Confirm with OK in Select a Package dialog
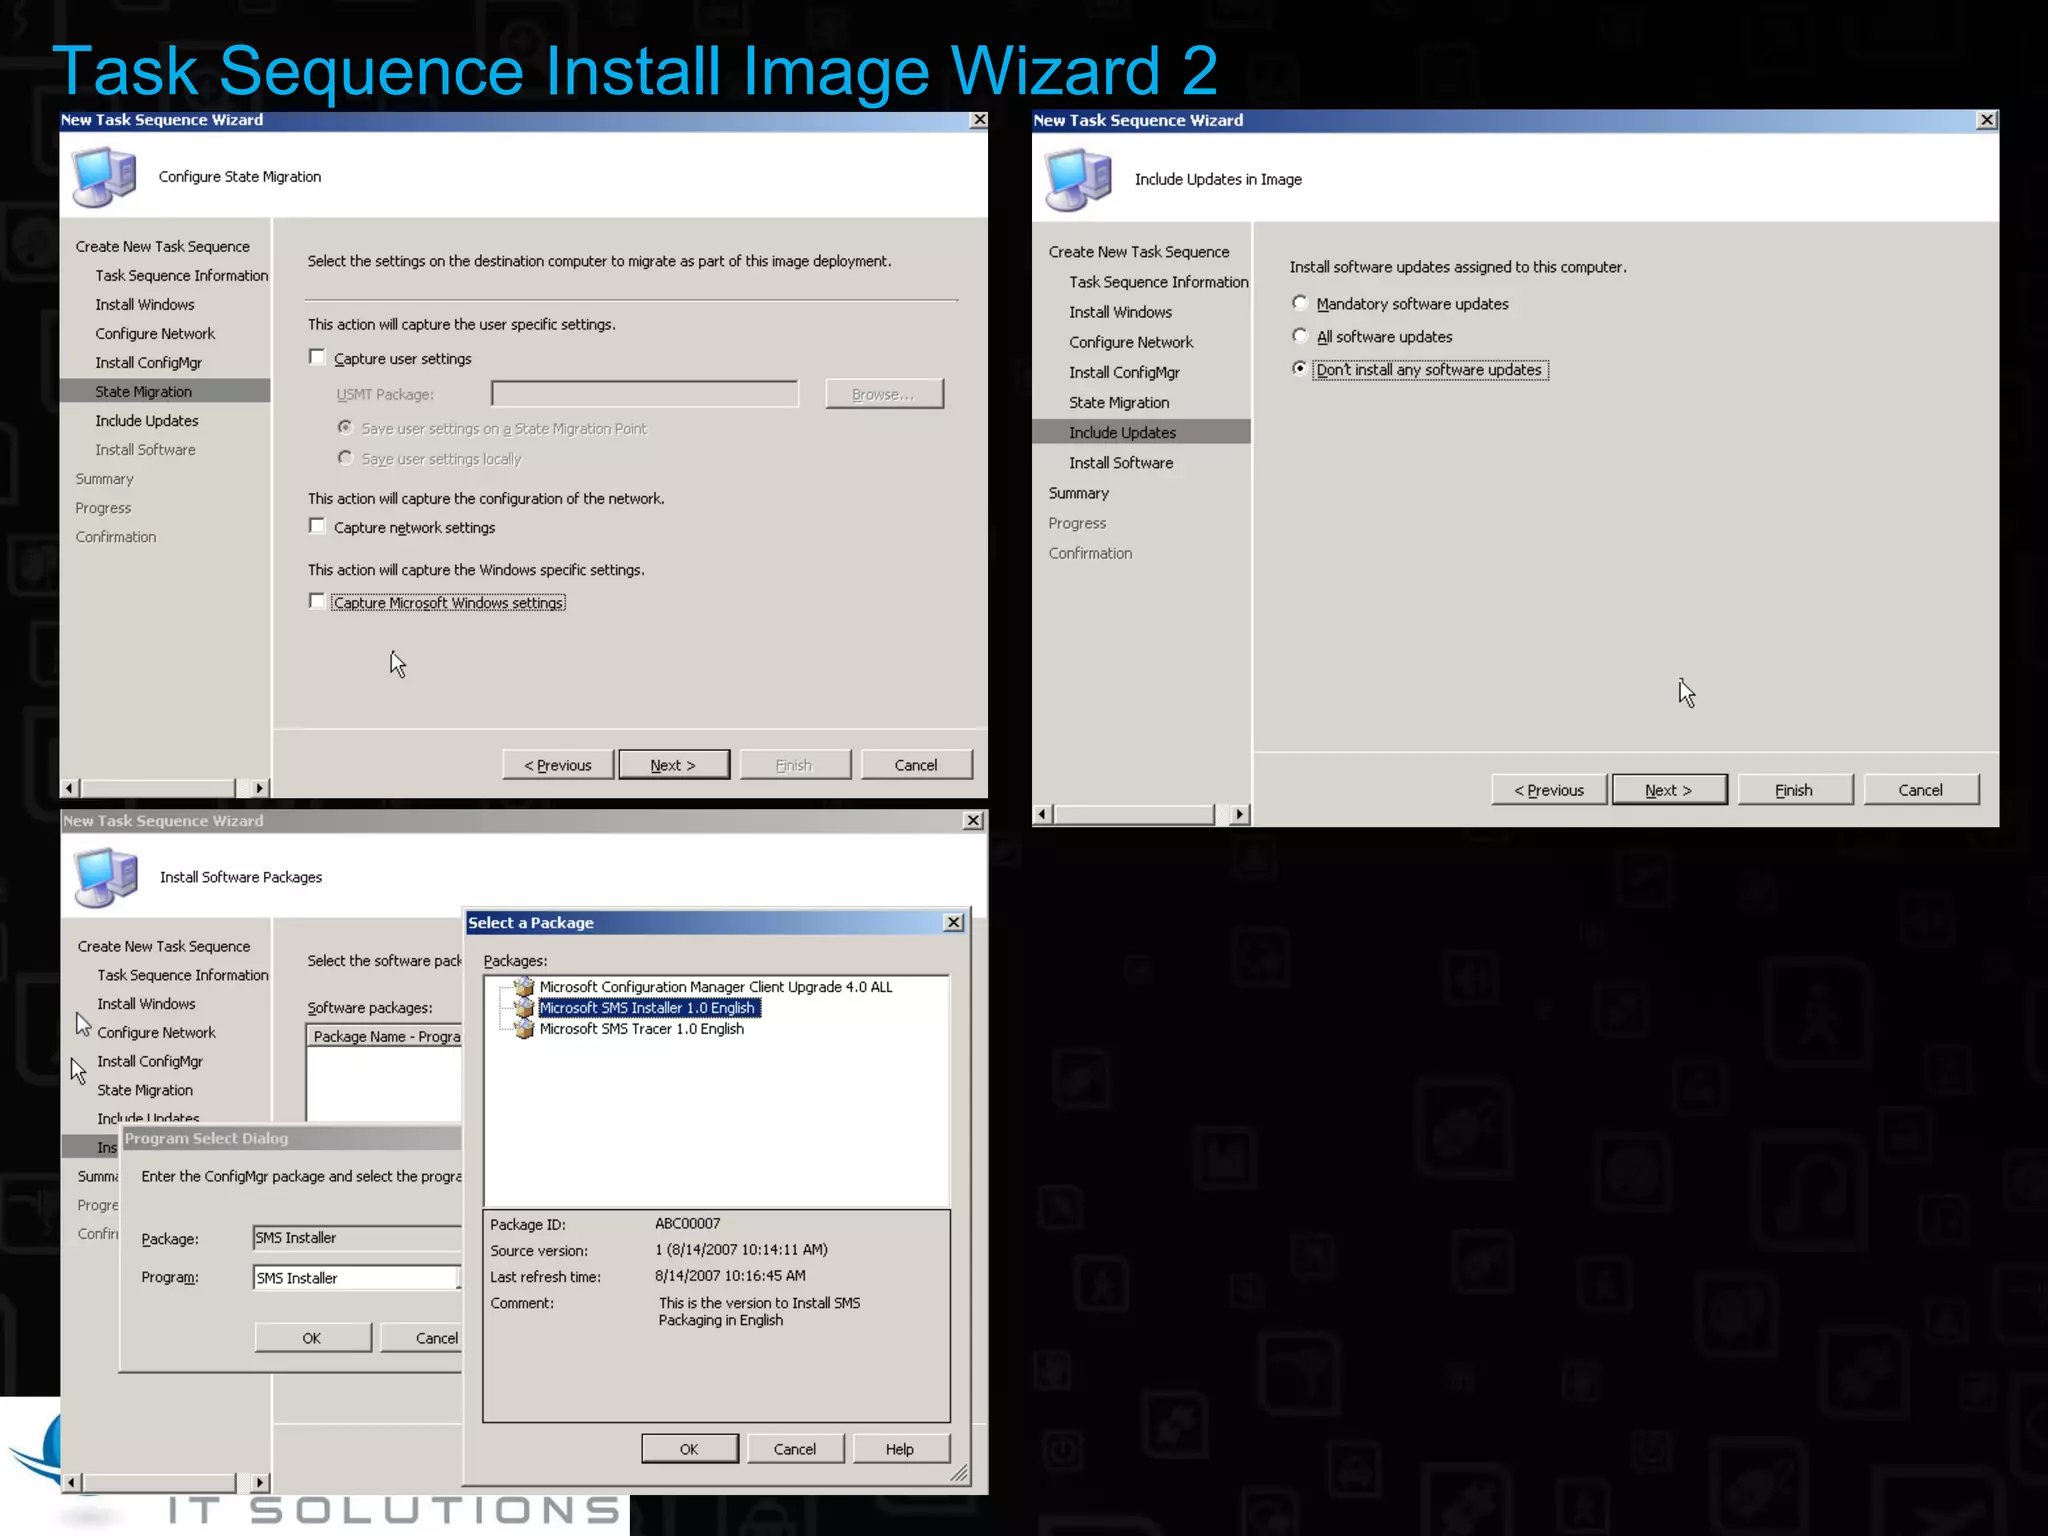This screenshot has width=2048, height=1536. pos(690,1449)
